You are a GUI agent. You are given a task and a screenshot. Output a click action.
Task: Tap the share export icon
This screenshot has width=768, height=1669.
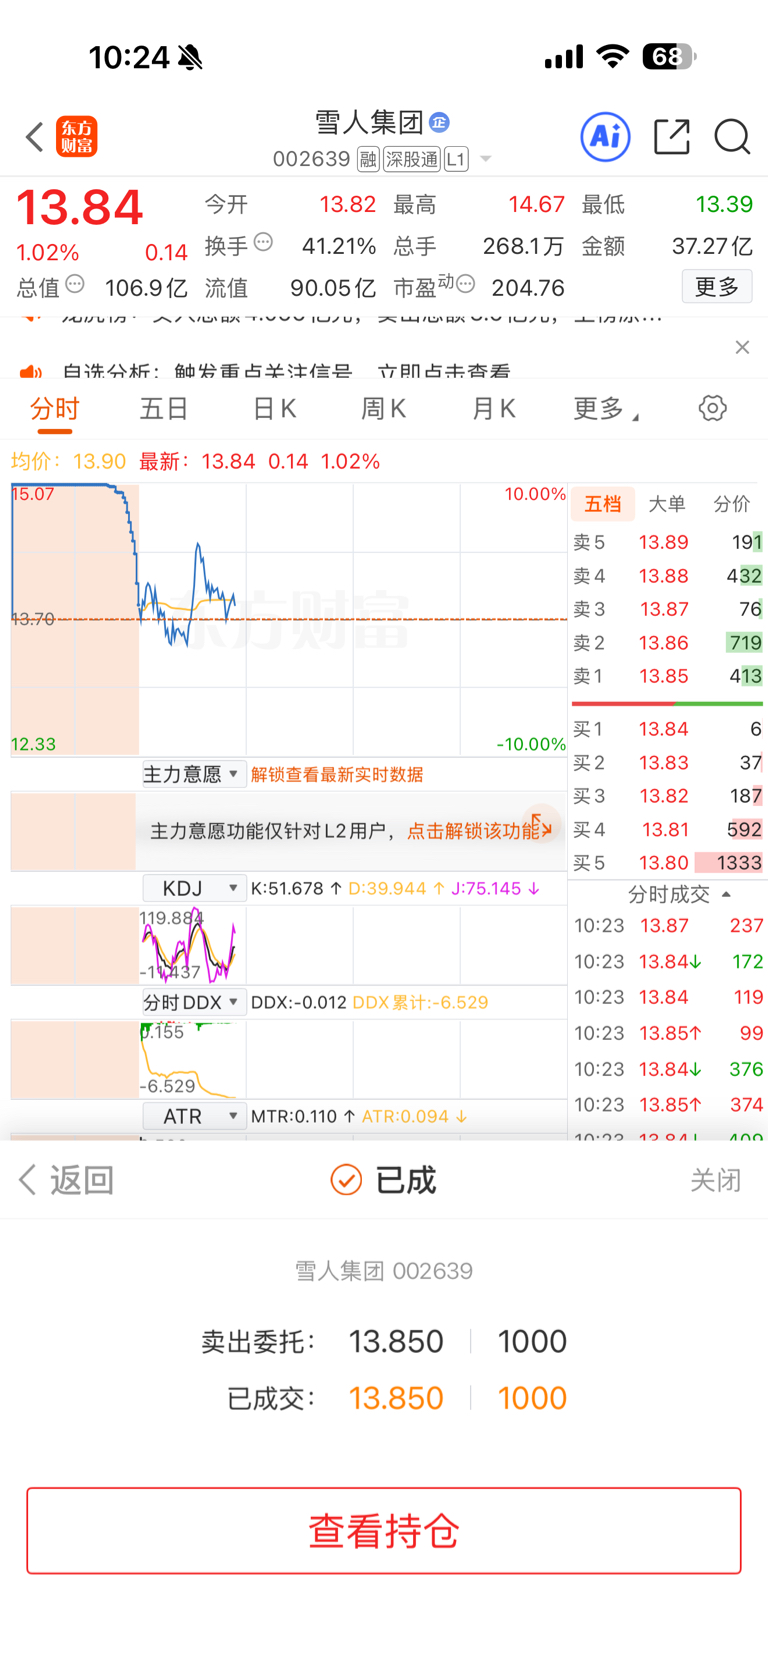coord(672,136)
